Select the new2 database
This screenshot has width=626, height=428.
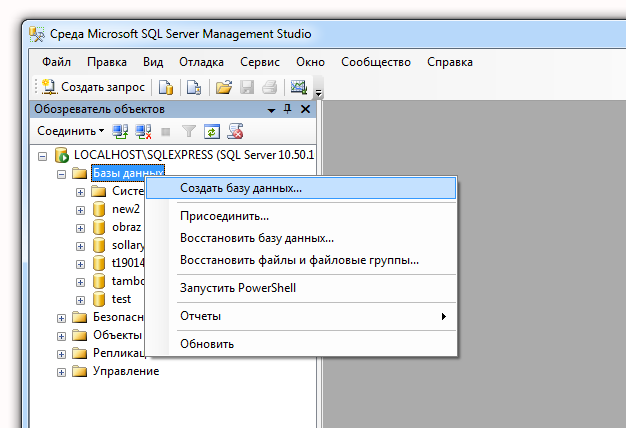126,209
